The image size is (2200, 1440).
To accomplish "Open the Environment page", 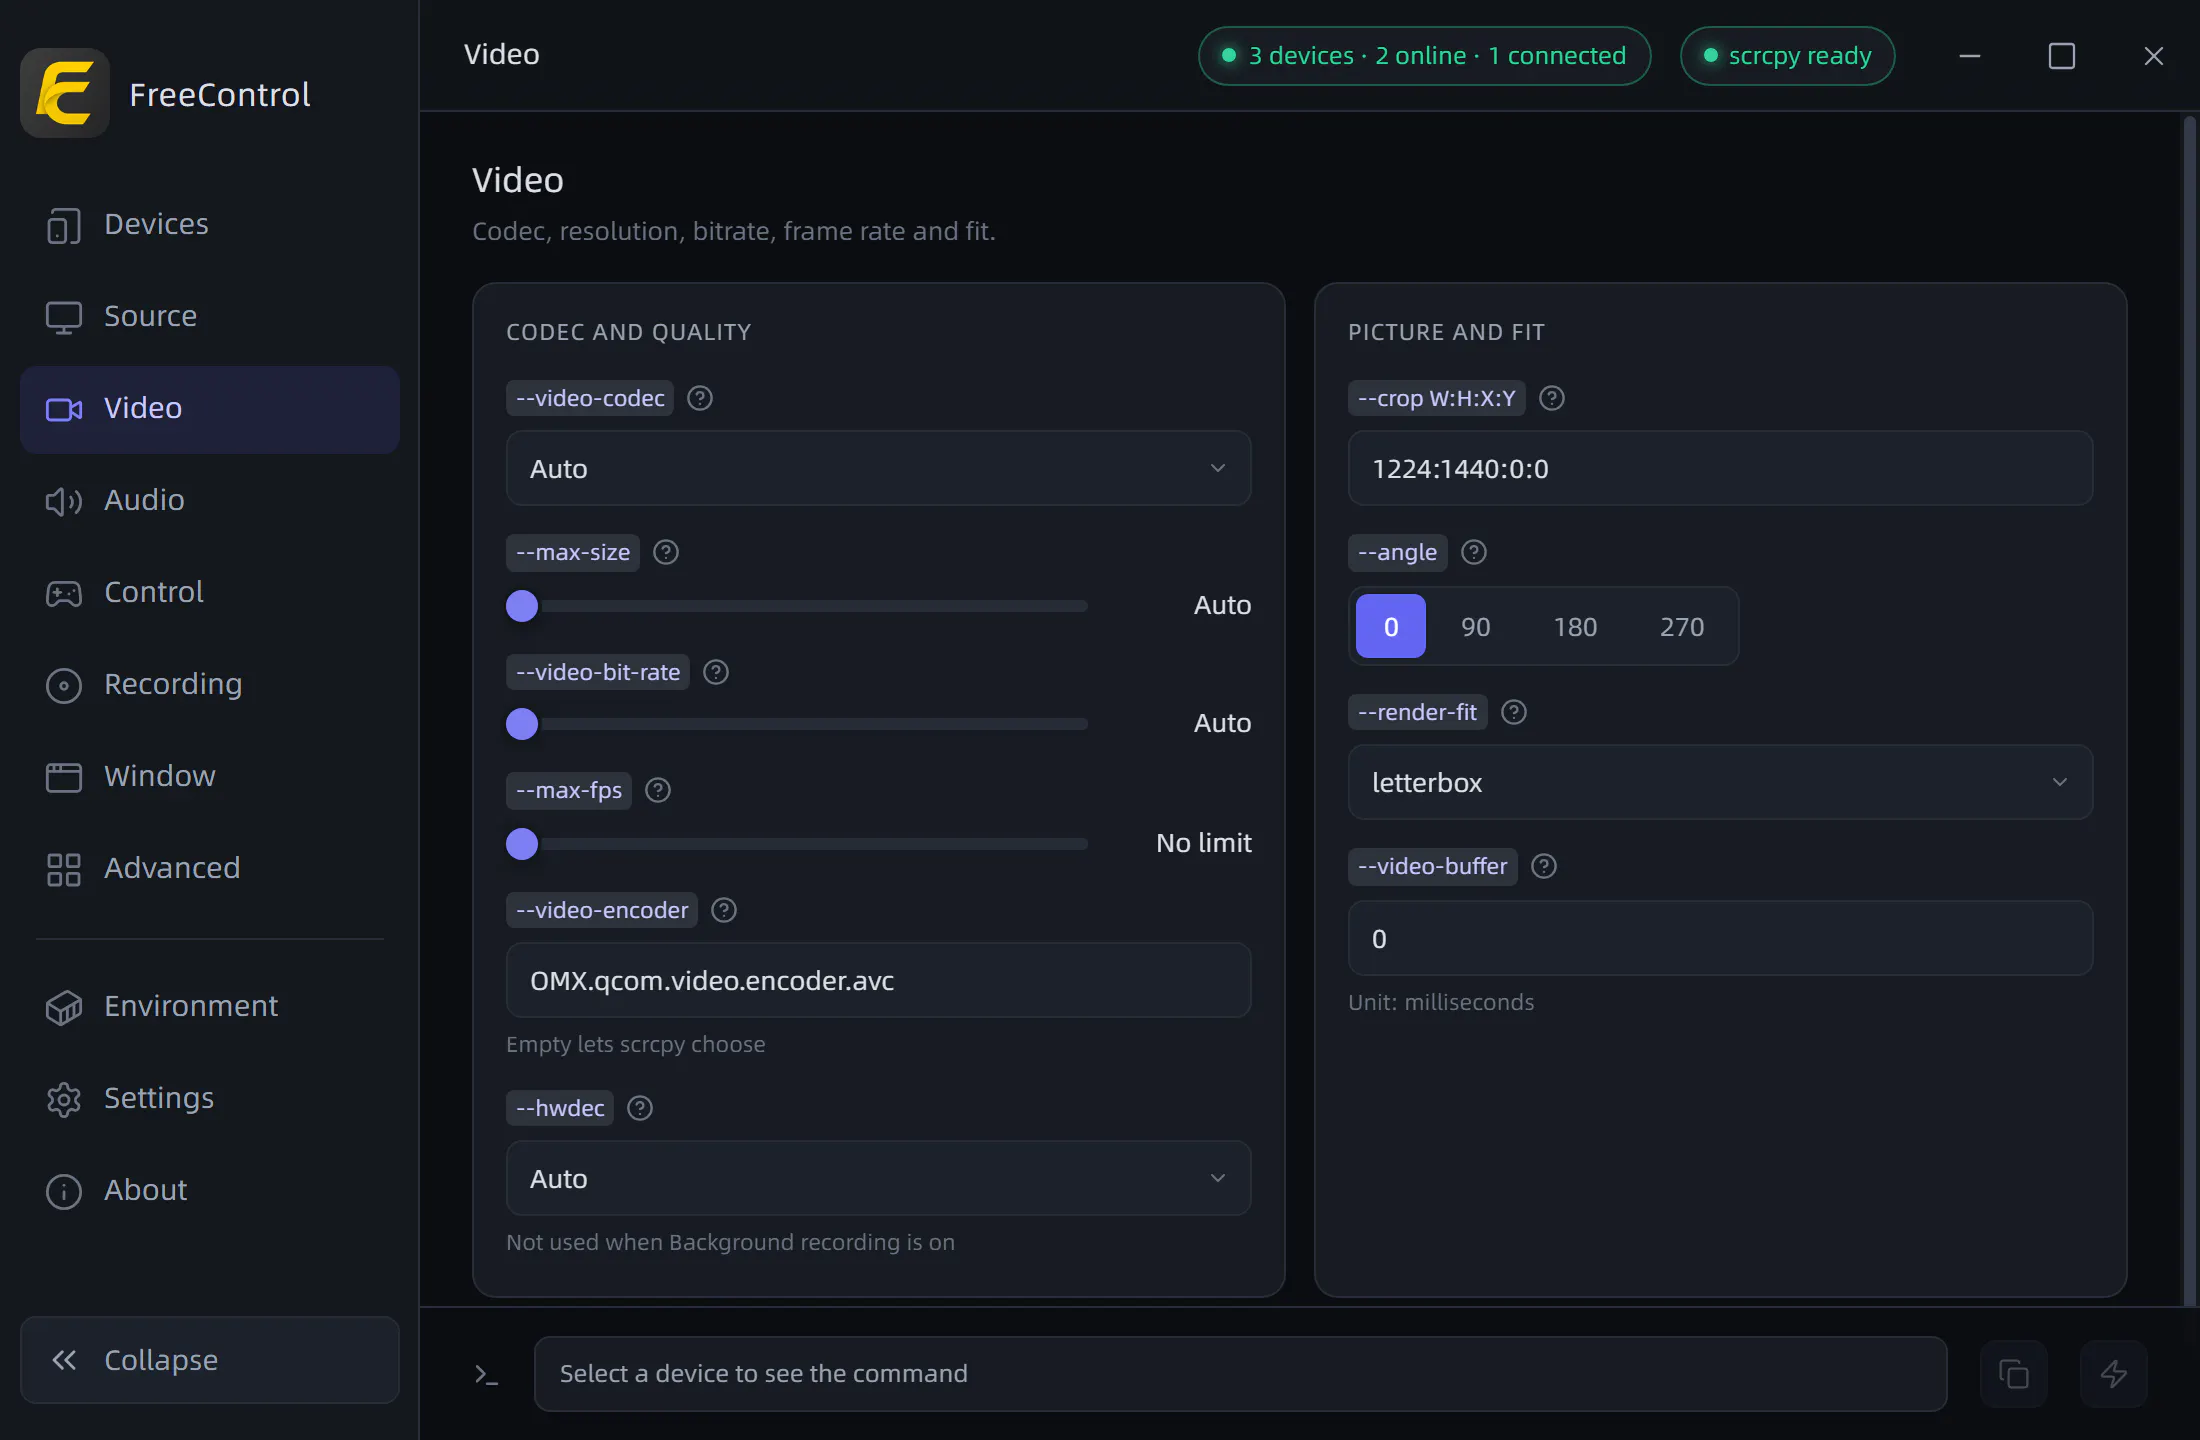I will tap(210, 1006).
